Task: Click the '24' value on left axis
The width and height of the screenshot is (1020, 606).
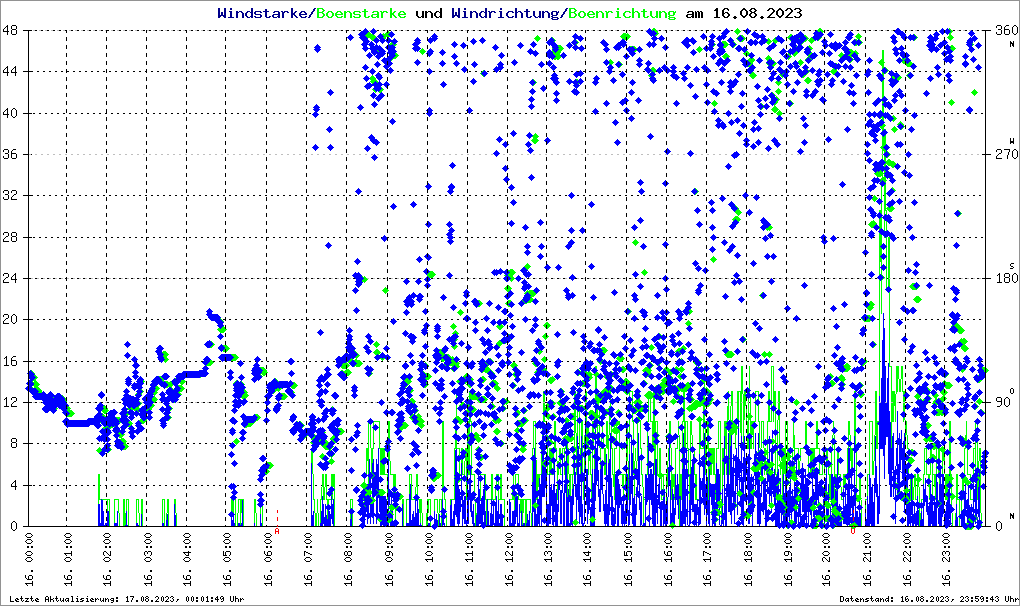Action: point(14,278)
